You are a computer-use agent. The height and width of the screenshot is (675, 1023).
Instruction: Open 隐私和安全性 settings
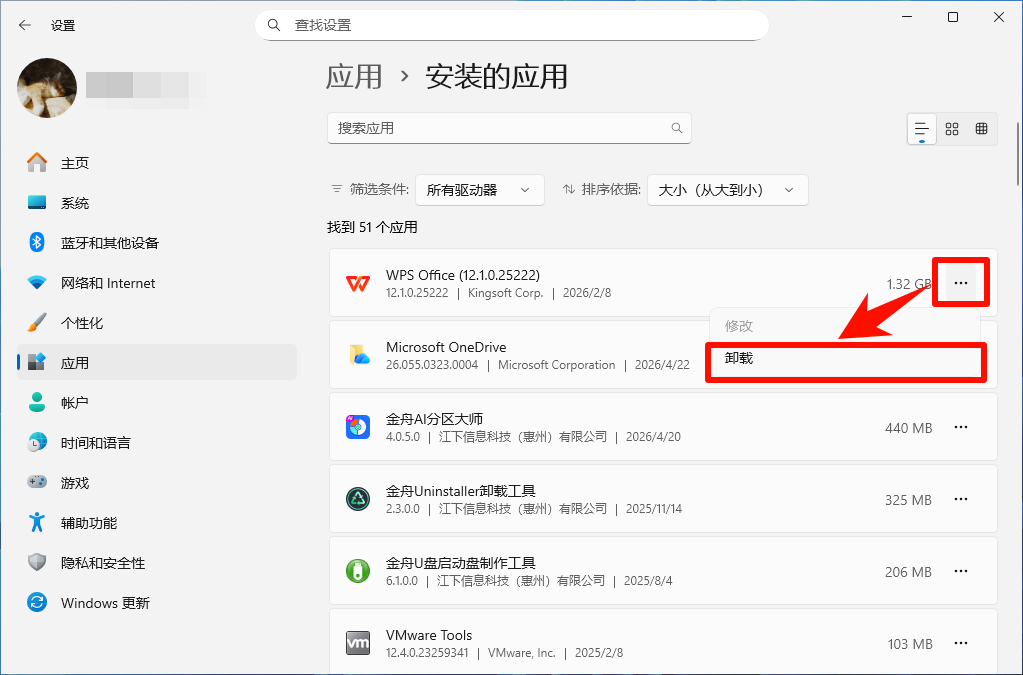coord(157,563)
